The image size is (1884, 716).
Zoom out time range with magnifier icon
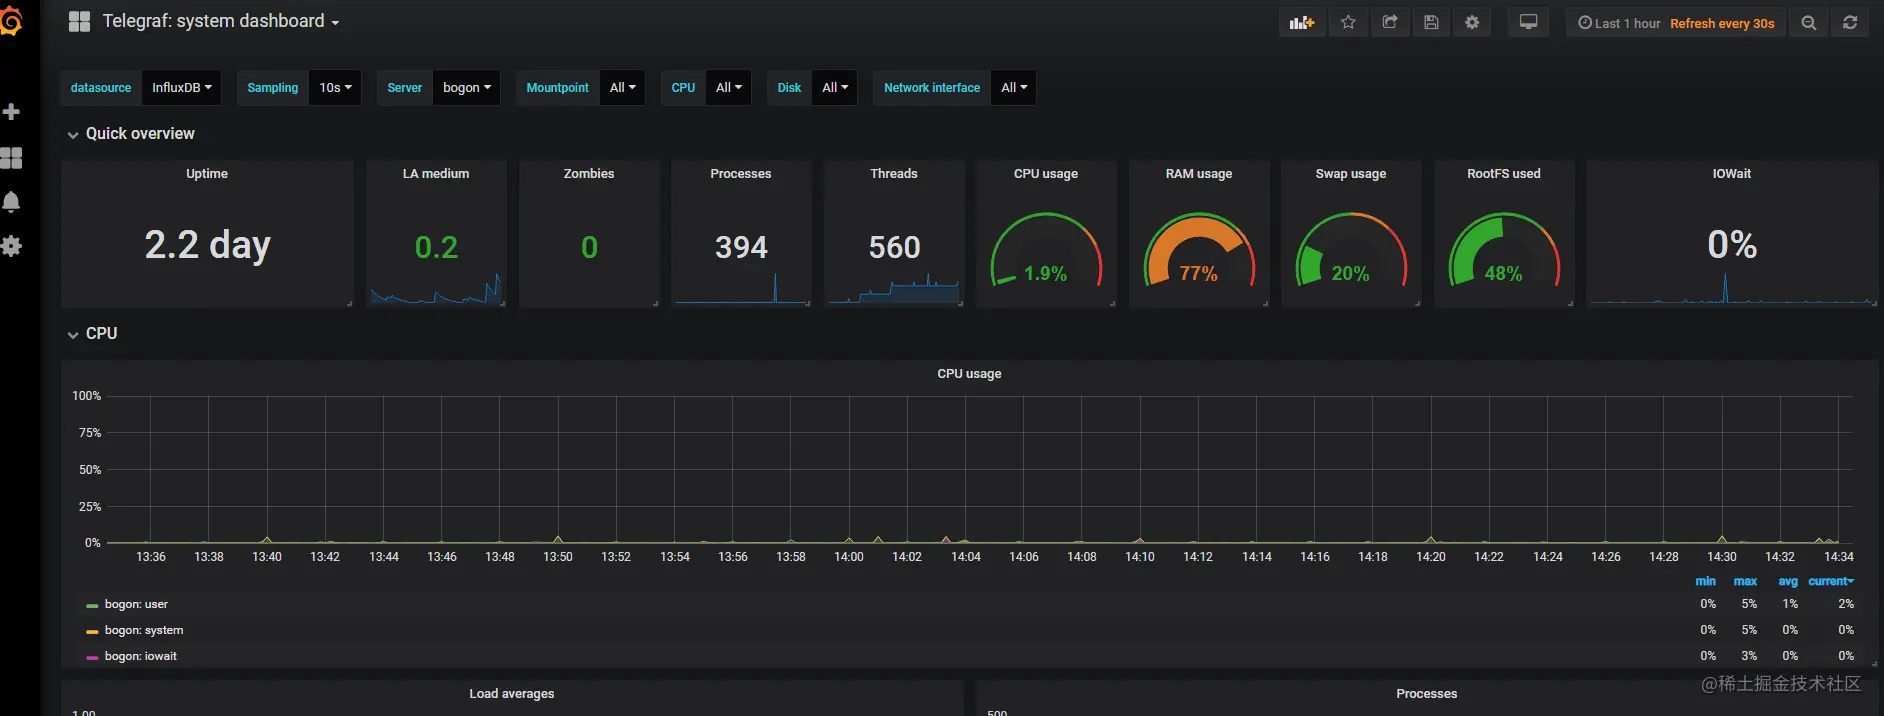1808,22
